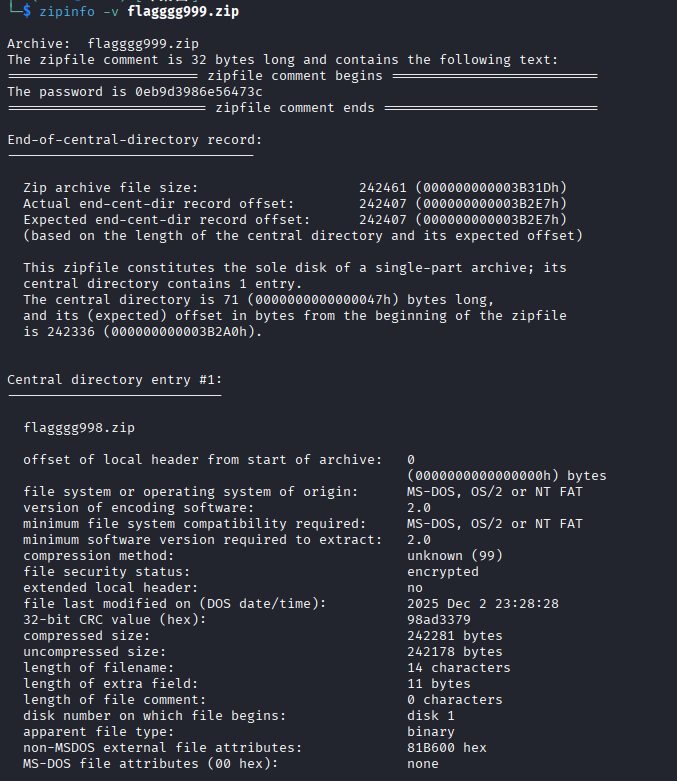Image resolution: width=677 pixels, height=781 pixels.
Task: Click the Actual end-cent-dir record offset label
Action: [158, 203]
